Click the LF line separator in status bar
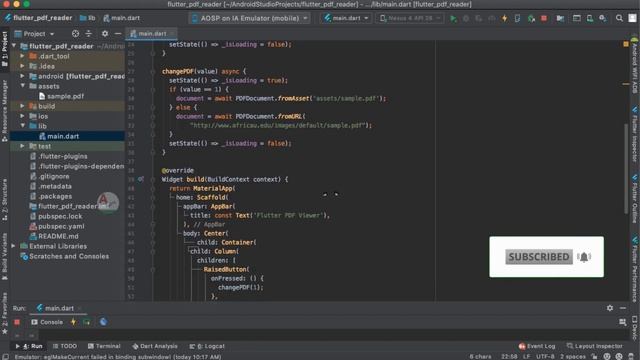 [527, 357]
